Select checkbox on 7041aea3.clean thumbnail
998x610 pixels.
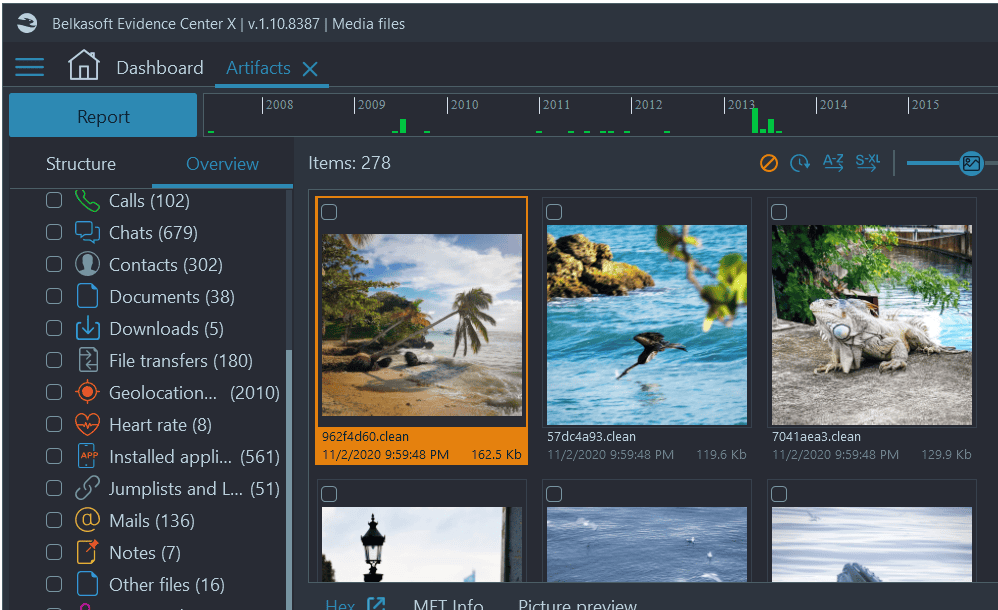tap(779, 212)
